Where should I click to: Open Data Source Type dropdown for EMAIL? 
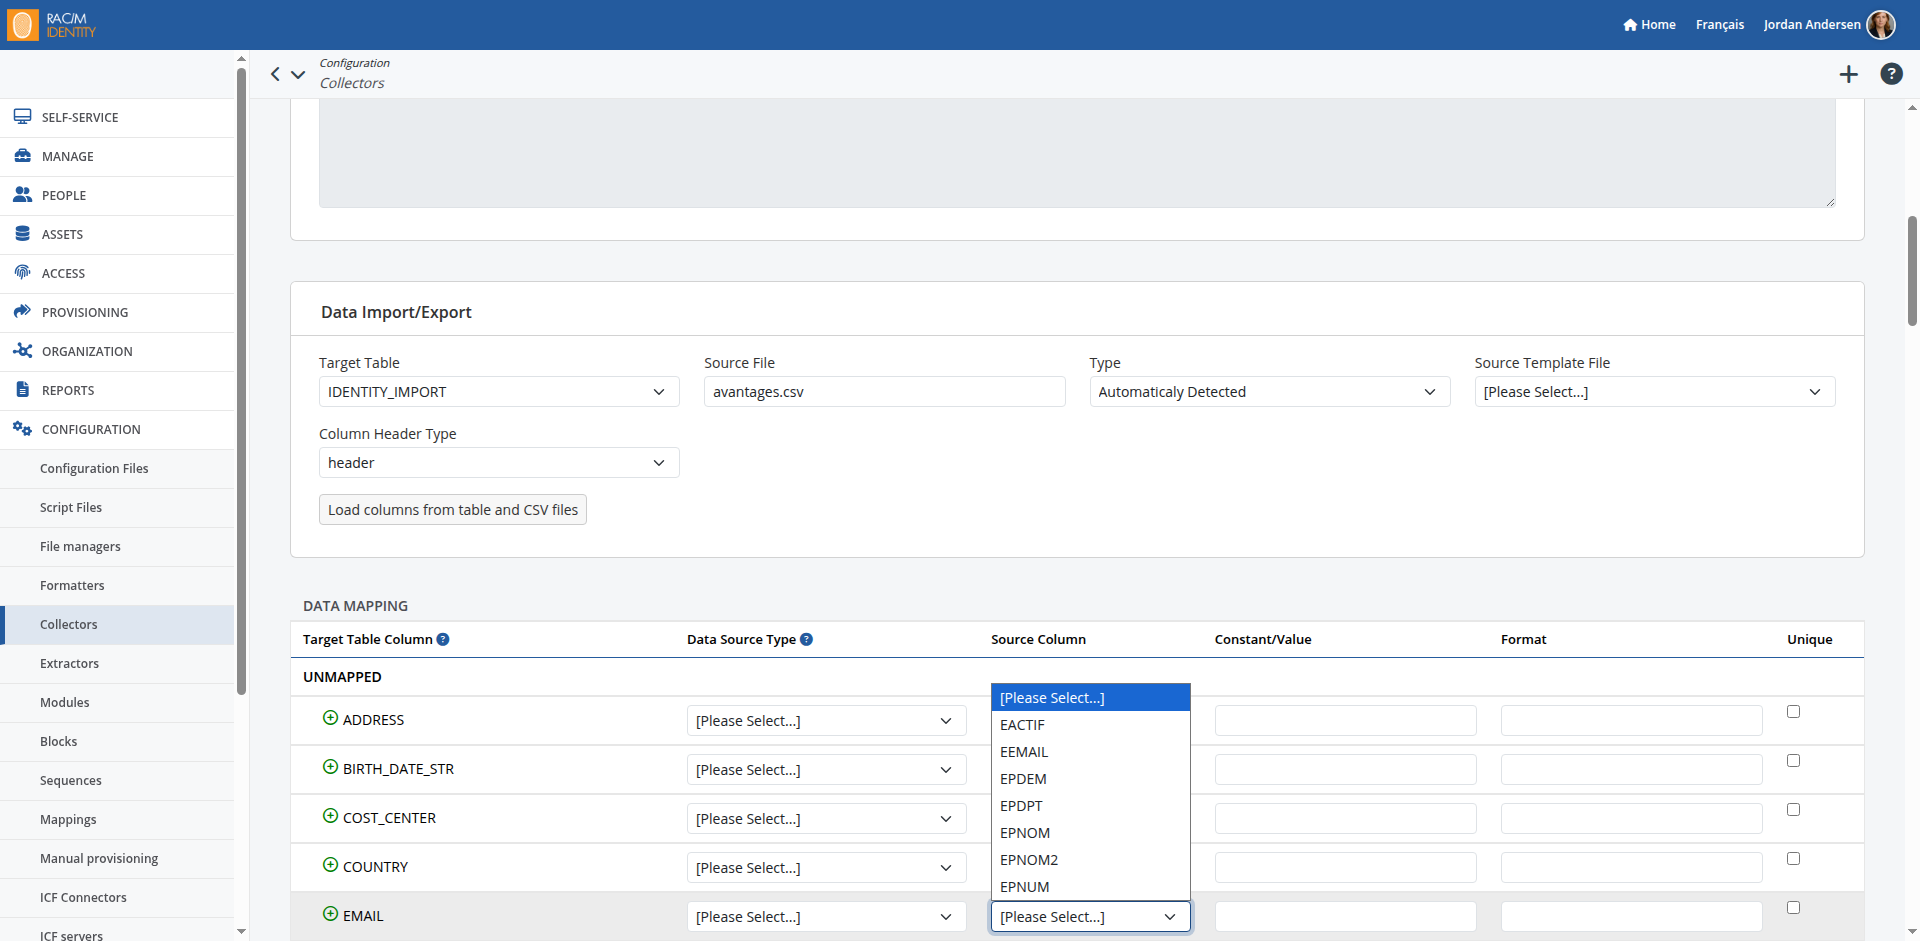826,917
